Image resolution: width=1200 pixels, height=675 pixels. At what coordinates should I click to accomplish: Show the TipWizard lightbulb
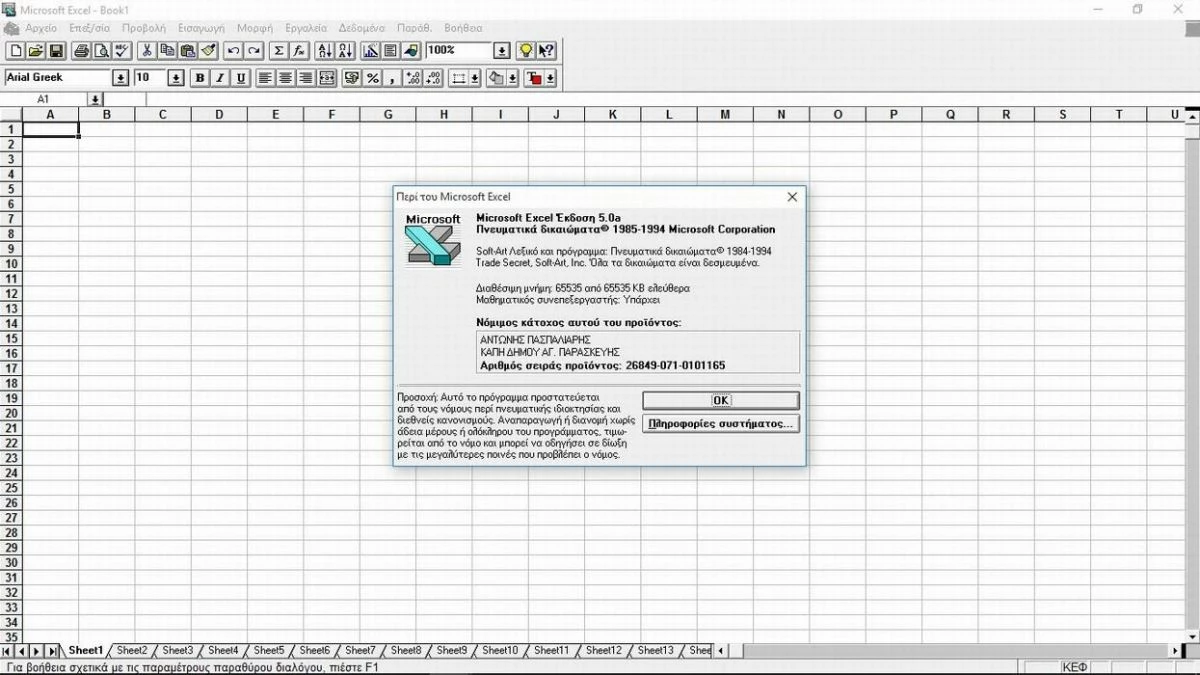click(524, 50)
